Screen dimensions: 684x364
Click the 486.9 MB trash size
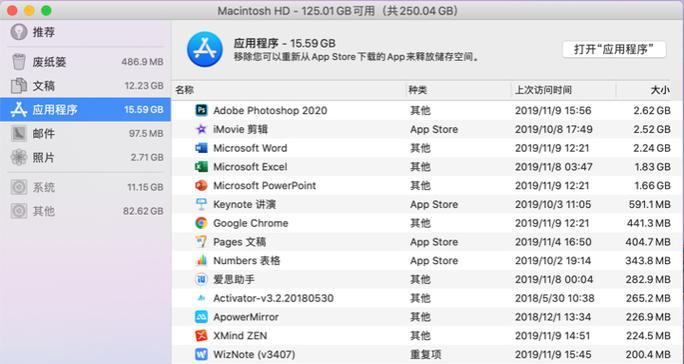[142, 62]
